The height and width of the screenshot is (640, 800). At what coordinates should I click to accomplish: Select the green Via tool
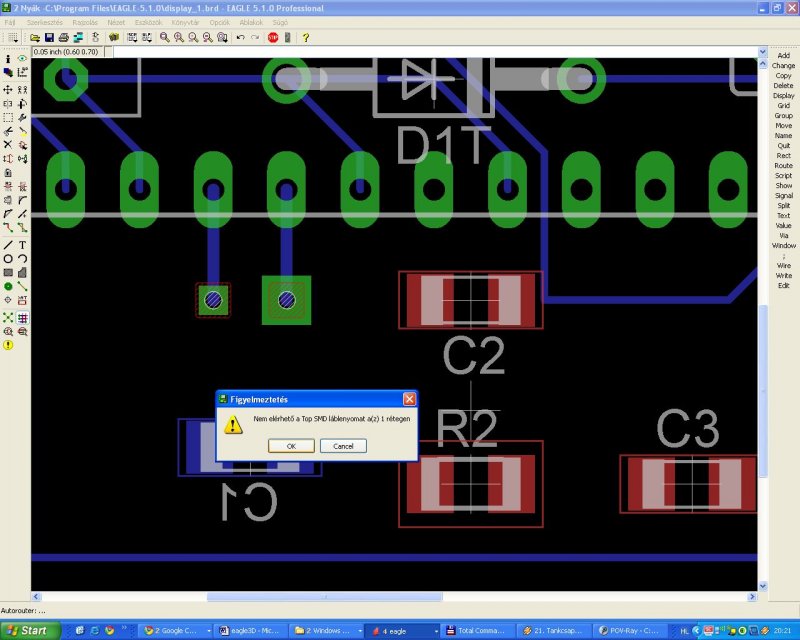coord(8,286)
